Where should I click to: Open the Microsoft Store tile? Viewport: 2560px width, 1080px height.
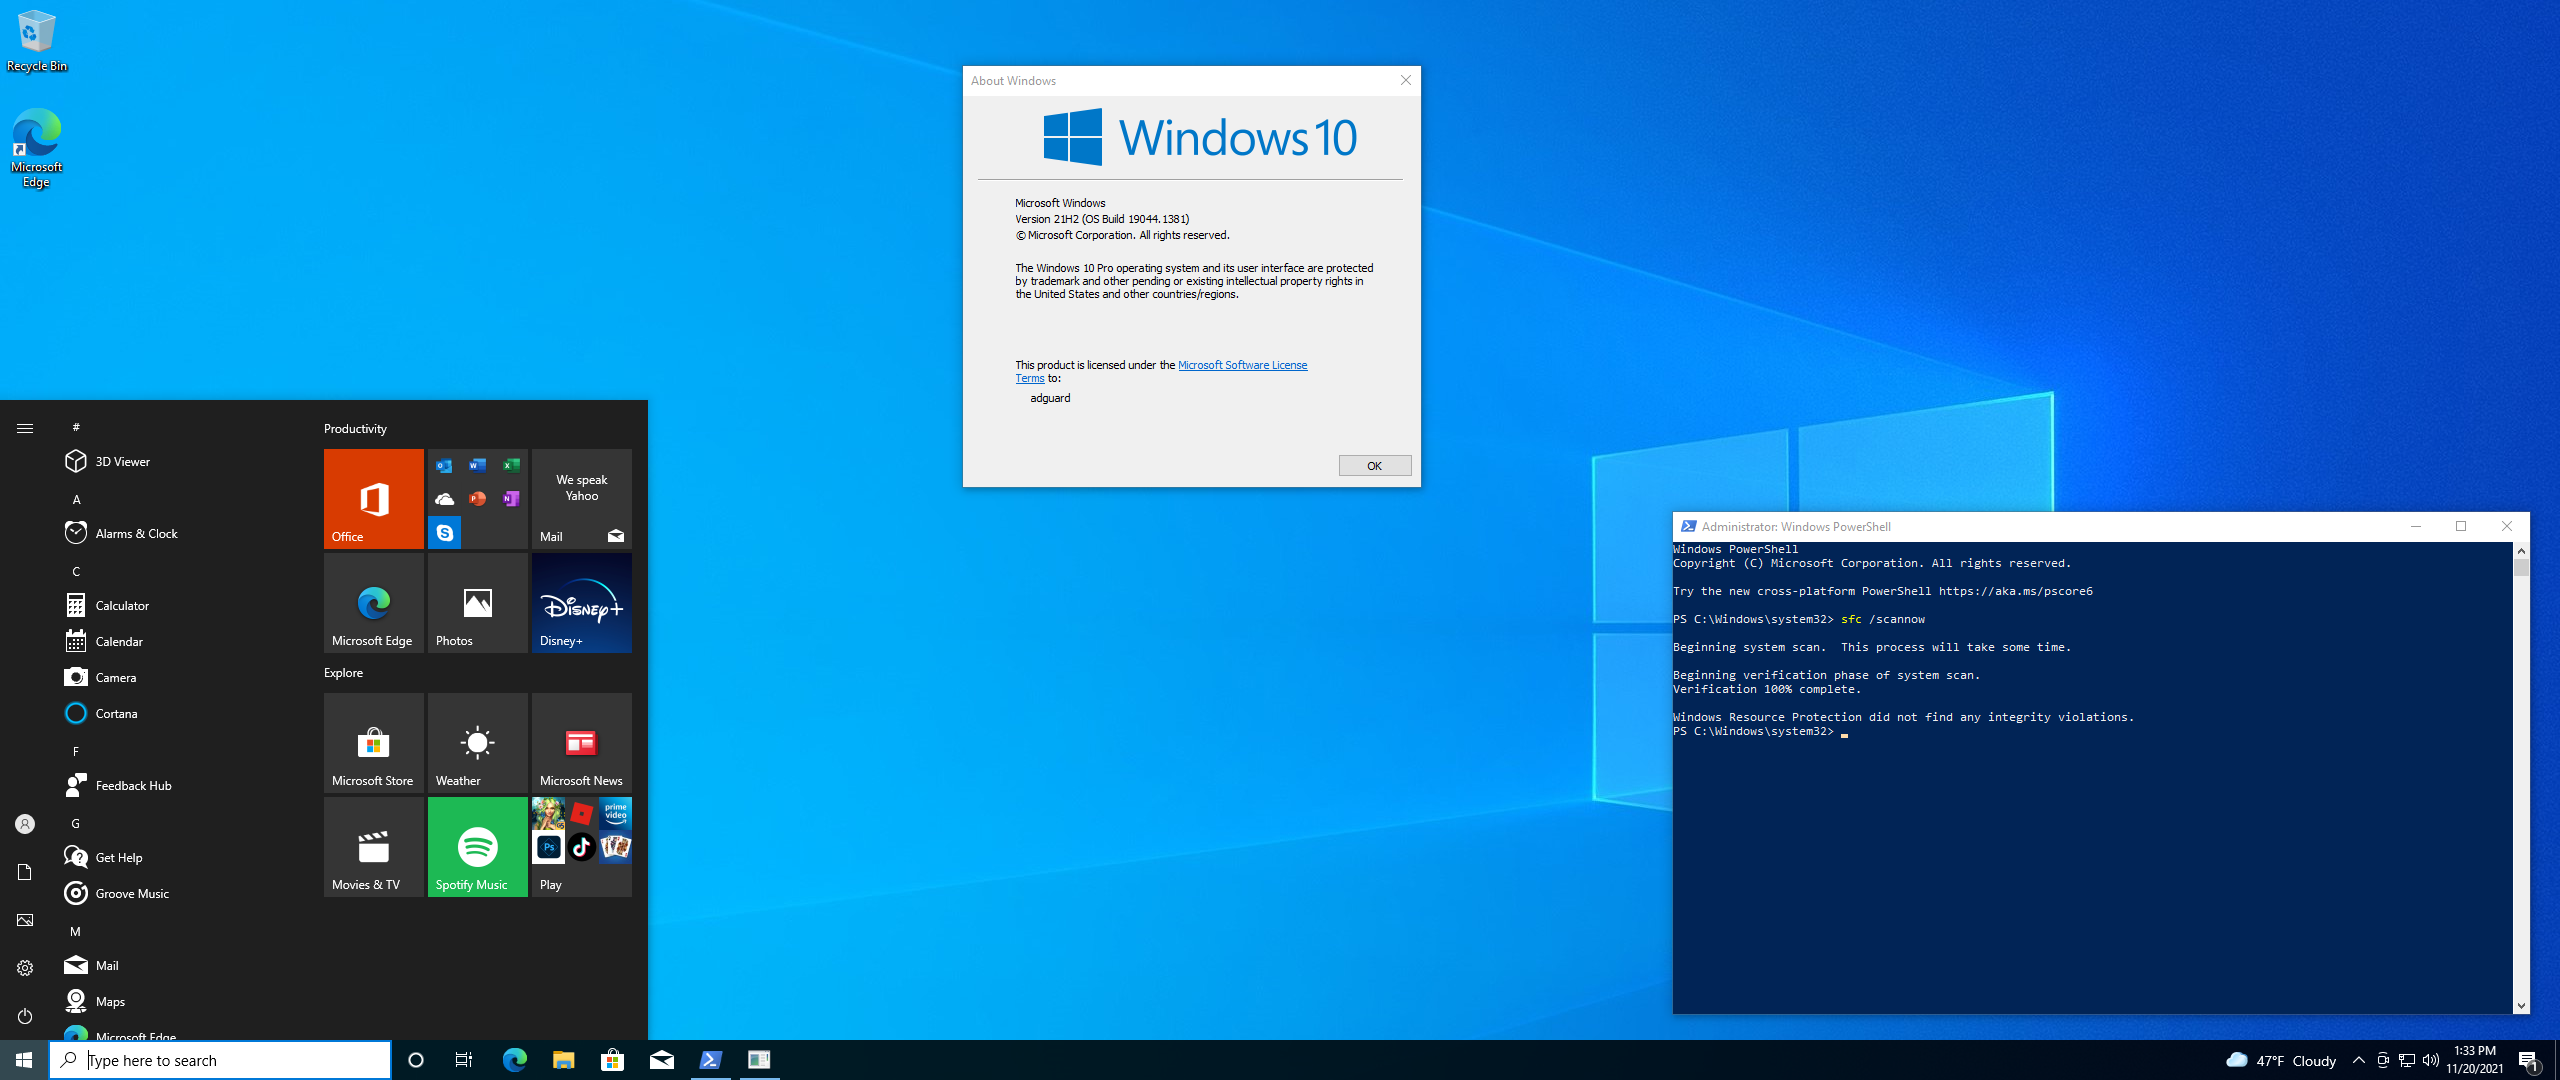[374, 743]
